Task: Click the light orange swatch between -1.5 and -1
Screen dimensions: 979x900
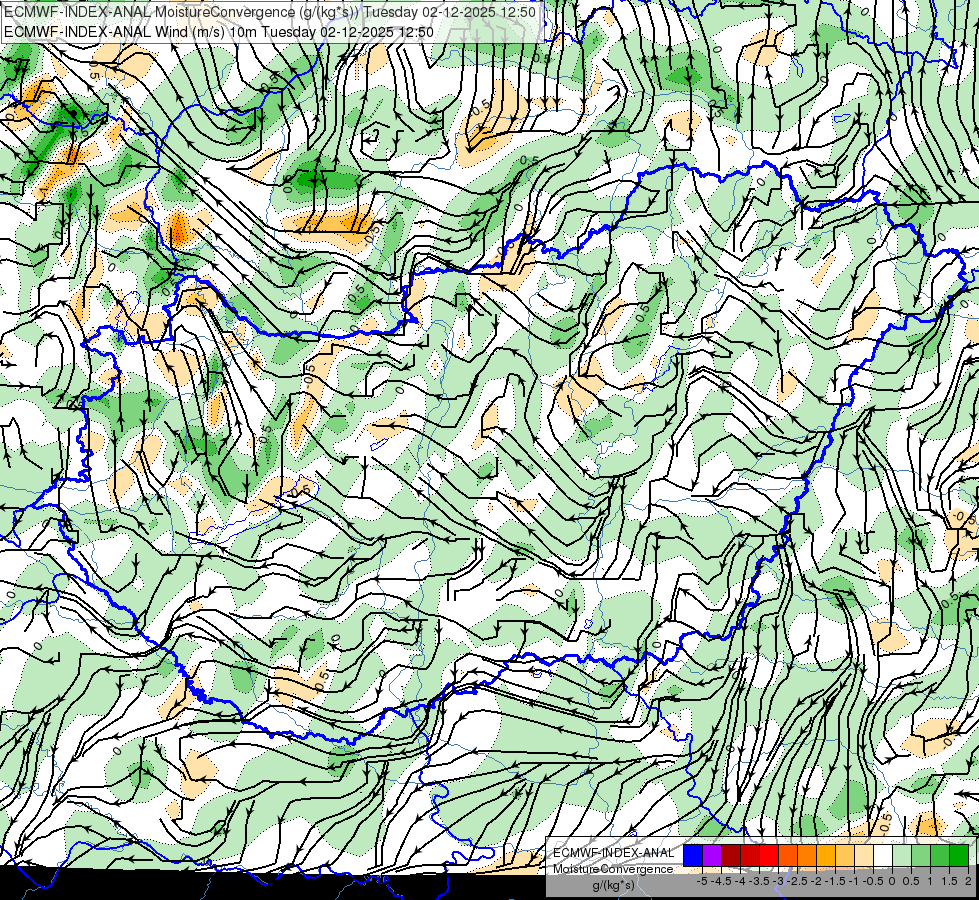Action: tap(845, 855)
